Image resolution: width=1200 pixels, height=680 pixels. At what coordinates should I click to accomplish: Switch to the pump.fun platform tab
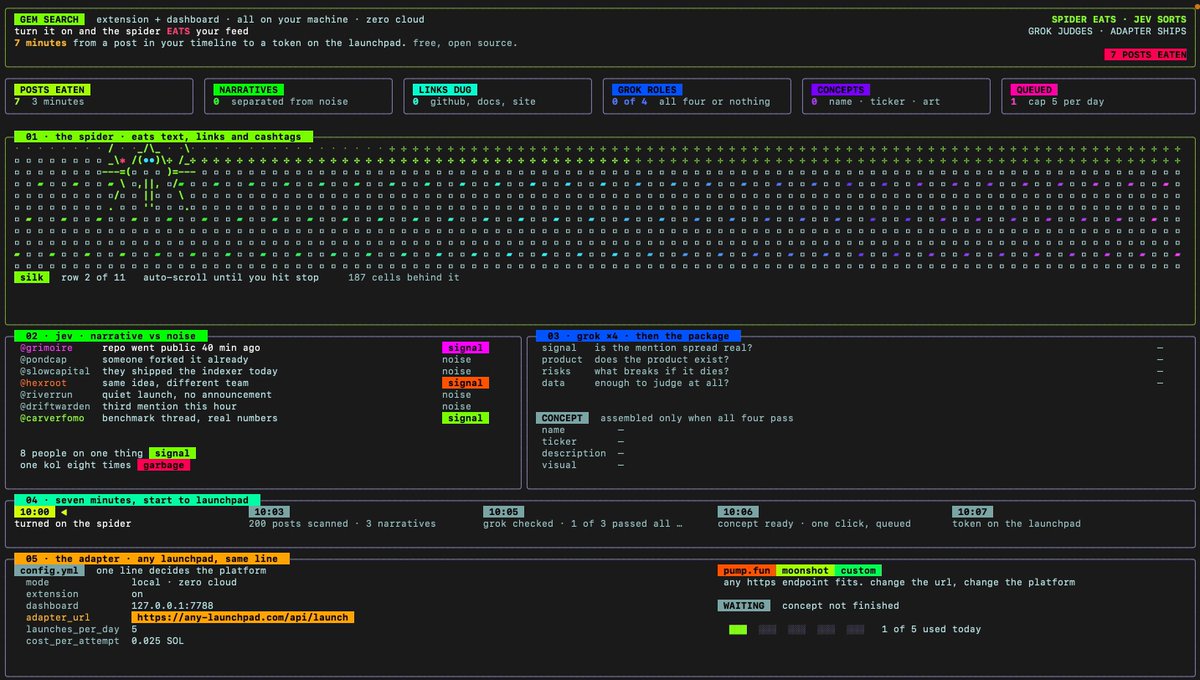(747, 570)
